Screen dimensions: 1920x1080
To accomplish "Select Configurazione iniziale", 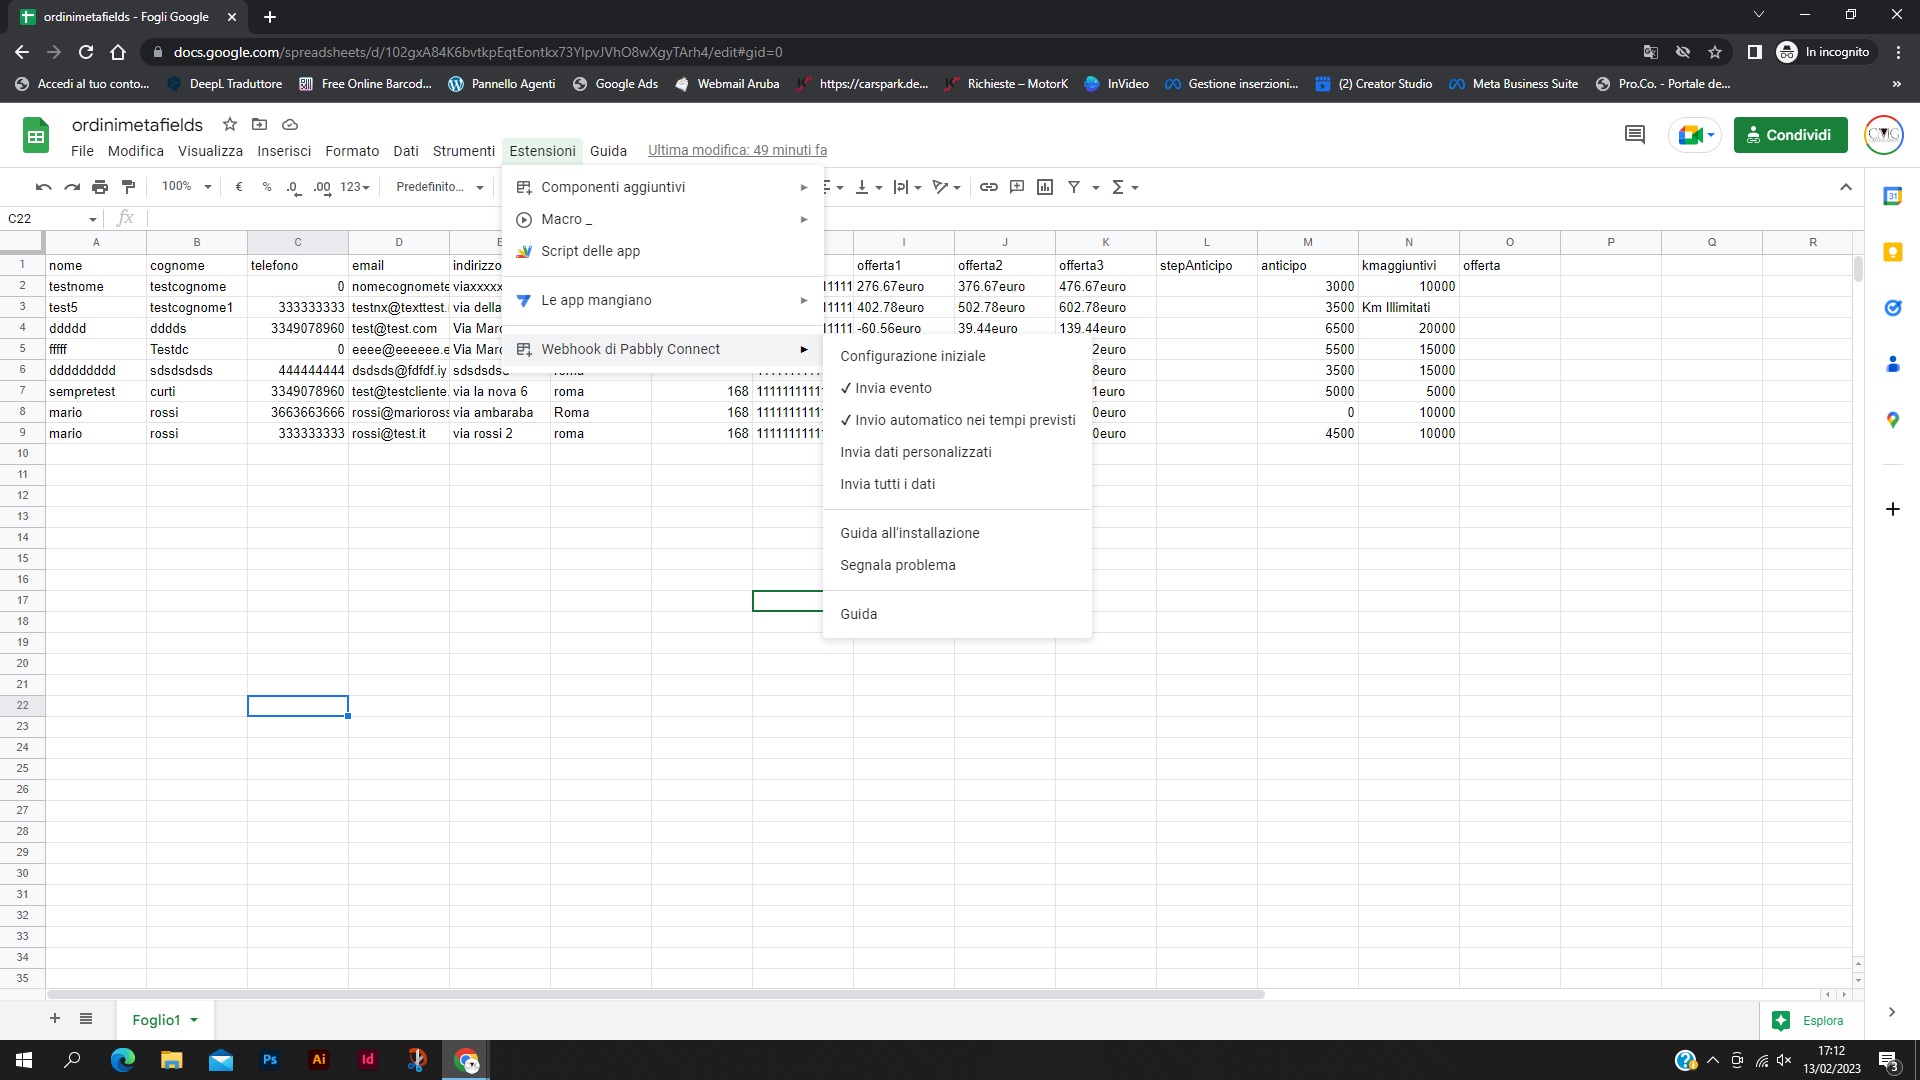I will (x=957, y=356).
